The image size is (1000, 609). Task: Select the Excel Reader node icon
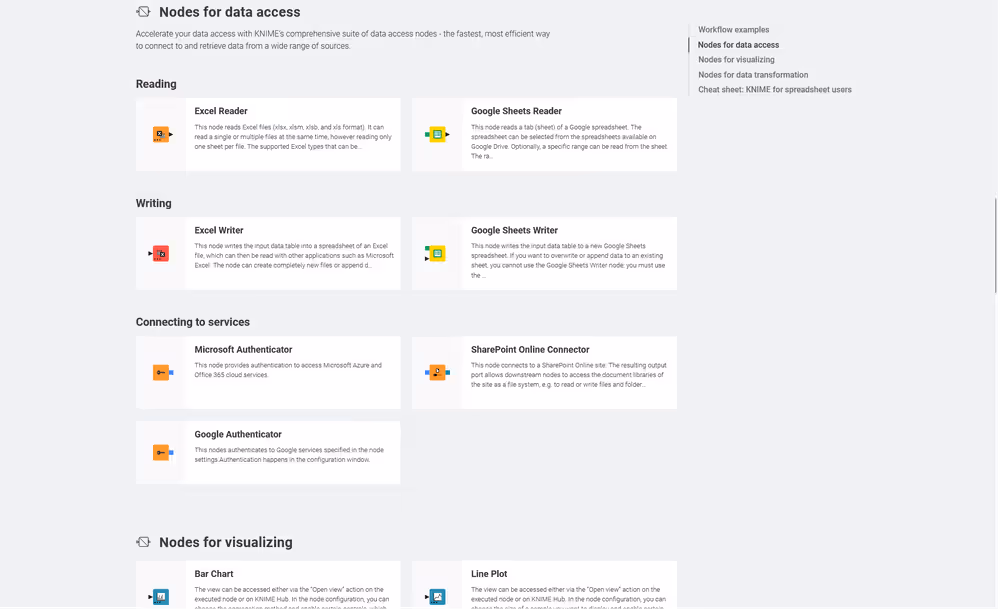tap(160, 134)
